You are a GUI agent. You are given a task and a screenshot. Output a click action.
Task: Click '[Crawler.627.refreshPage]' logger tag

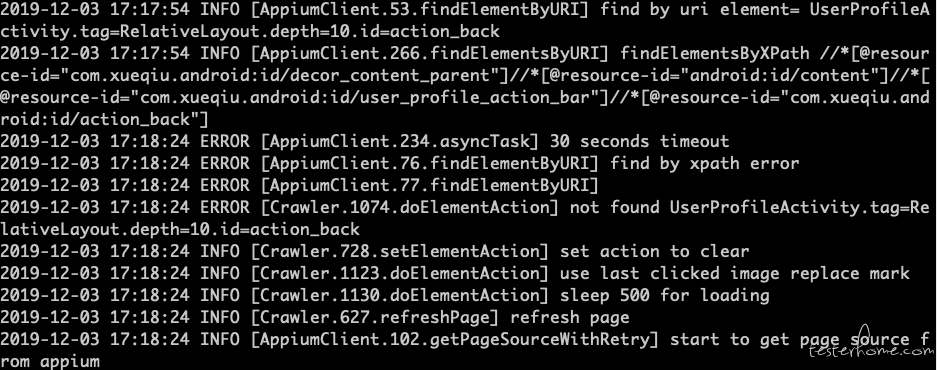point(375,317)
